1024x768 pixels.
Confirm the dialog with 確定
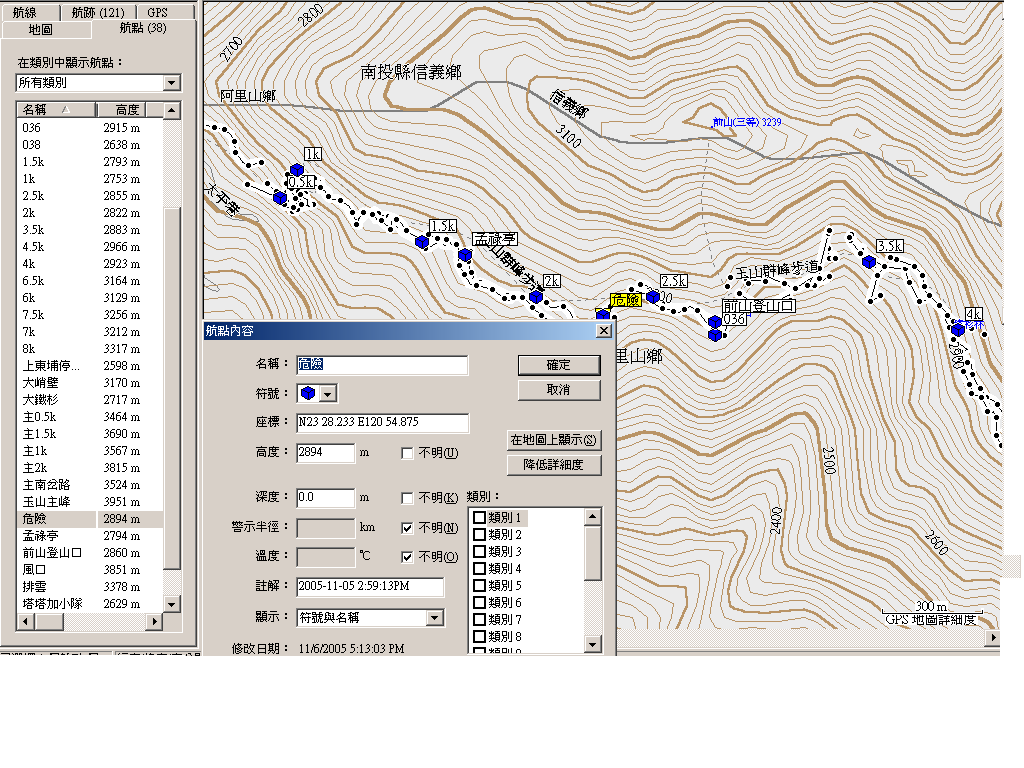(559, 365)
